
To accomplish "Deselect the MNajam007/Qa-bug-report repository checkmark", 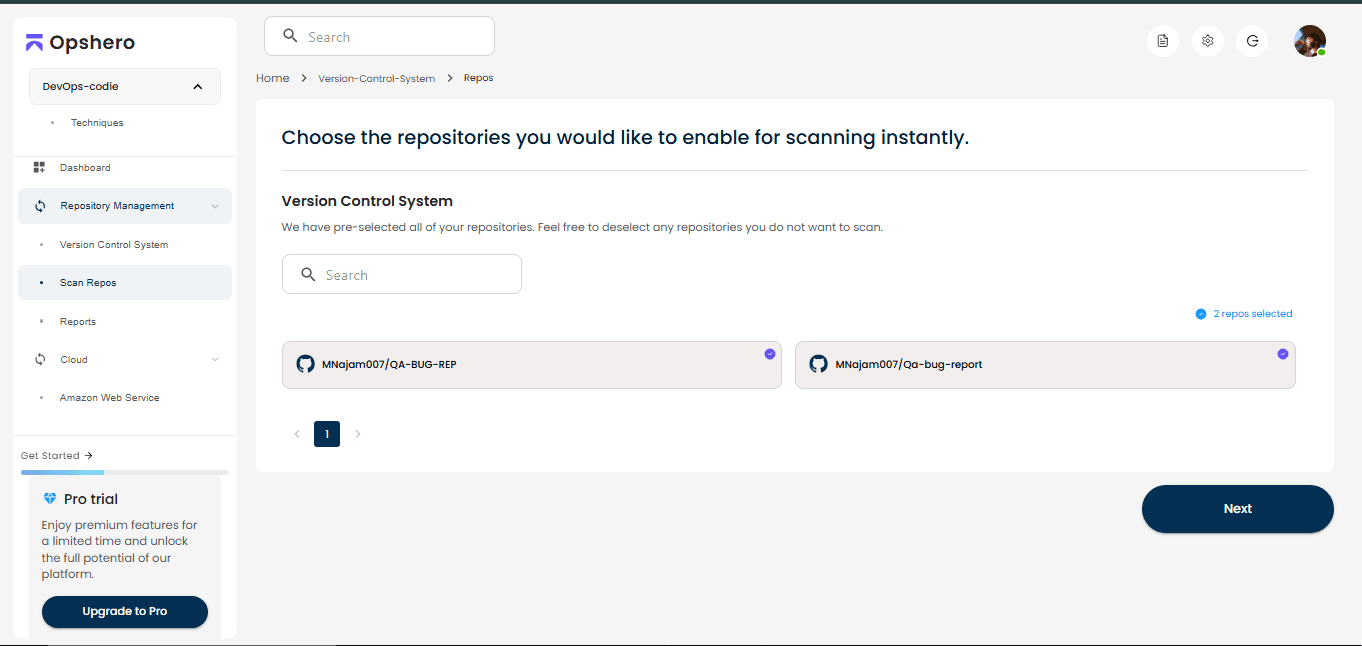I will pyautogui.click(x=1283, y=354).
